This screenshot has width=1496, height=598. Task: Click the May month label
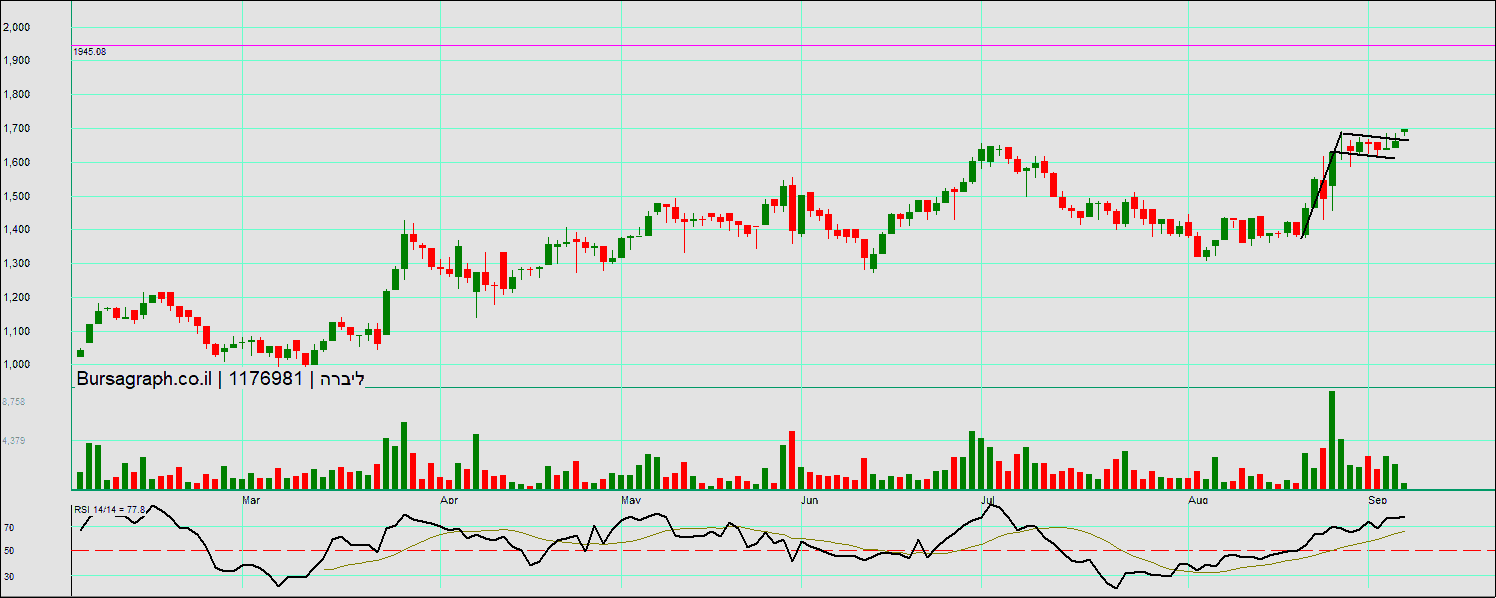[631, 498]
